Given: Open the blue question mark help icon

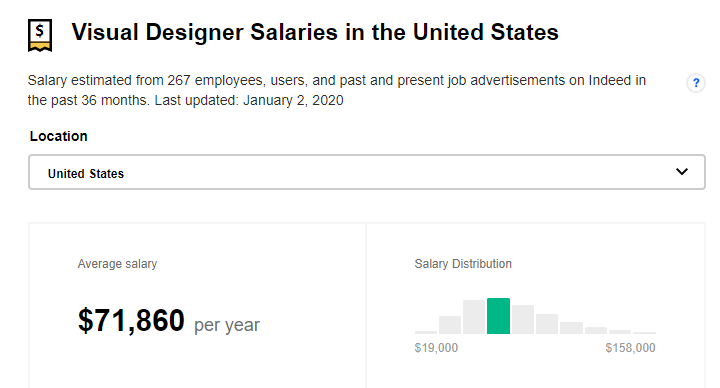Looking at the screenshot, I should [x=696, y=83].
